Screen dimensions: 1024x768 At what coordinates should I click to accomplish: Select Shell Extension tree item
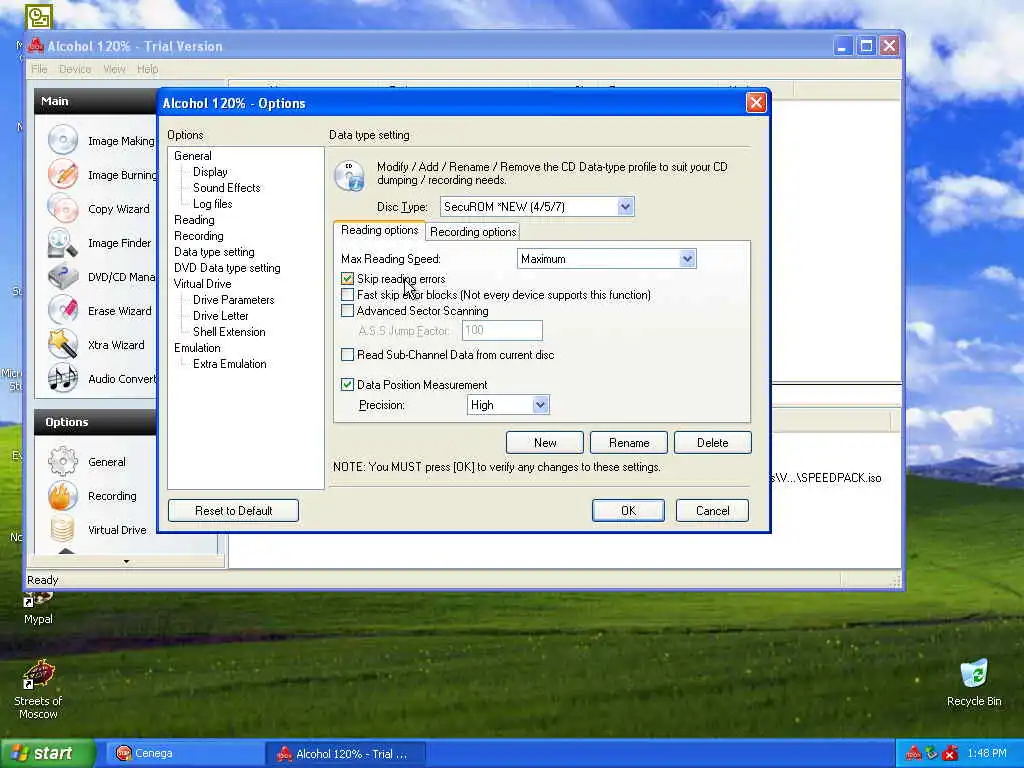coord(229,332)
